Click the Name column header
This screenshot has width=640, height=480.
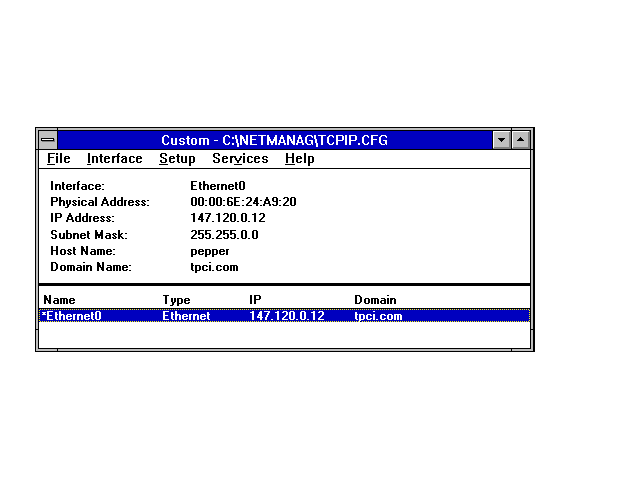pos(60,300)
